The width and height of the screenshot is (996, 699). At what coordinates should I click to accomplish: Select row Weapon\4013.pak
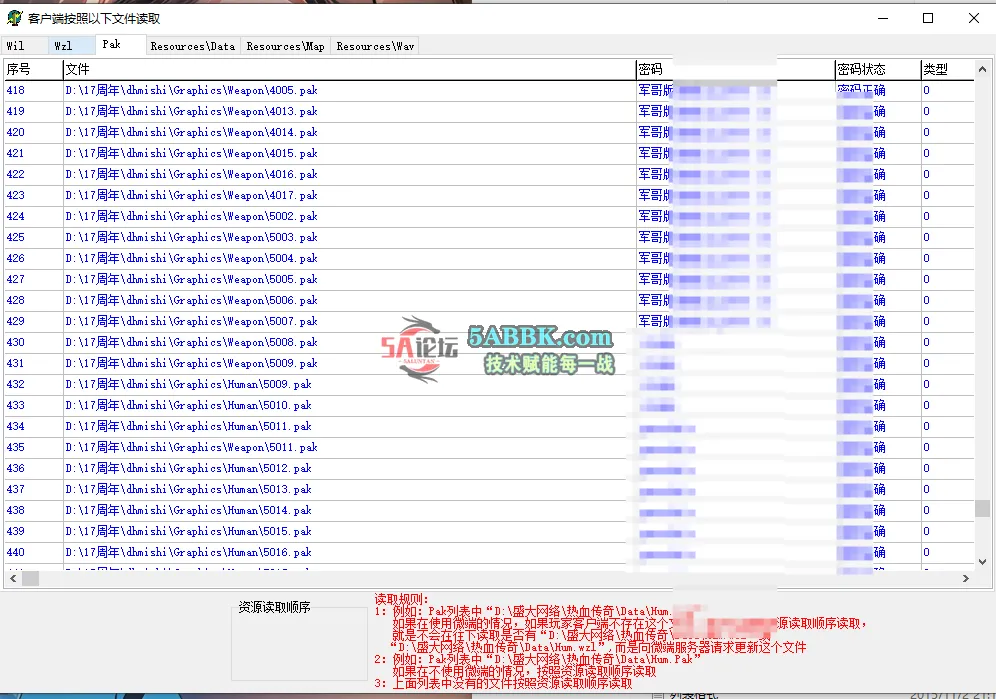tap(489, 111)
